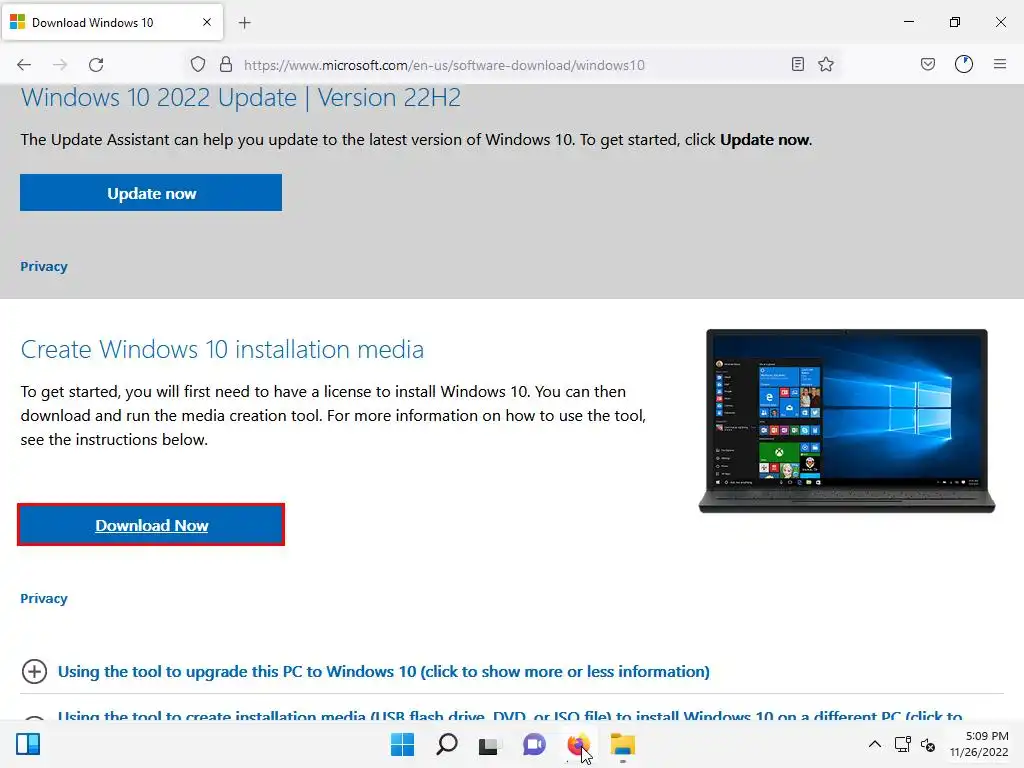Show hidden system tray icons
The image size is (1024, 768).
pos(874,744)
